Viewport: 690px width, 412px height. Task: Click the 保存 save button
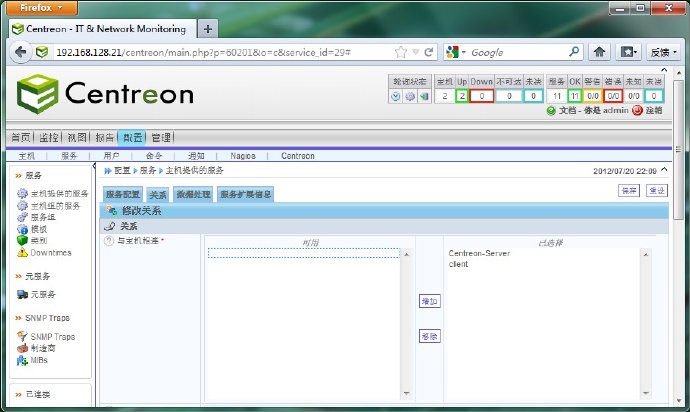coord(629,190)
